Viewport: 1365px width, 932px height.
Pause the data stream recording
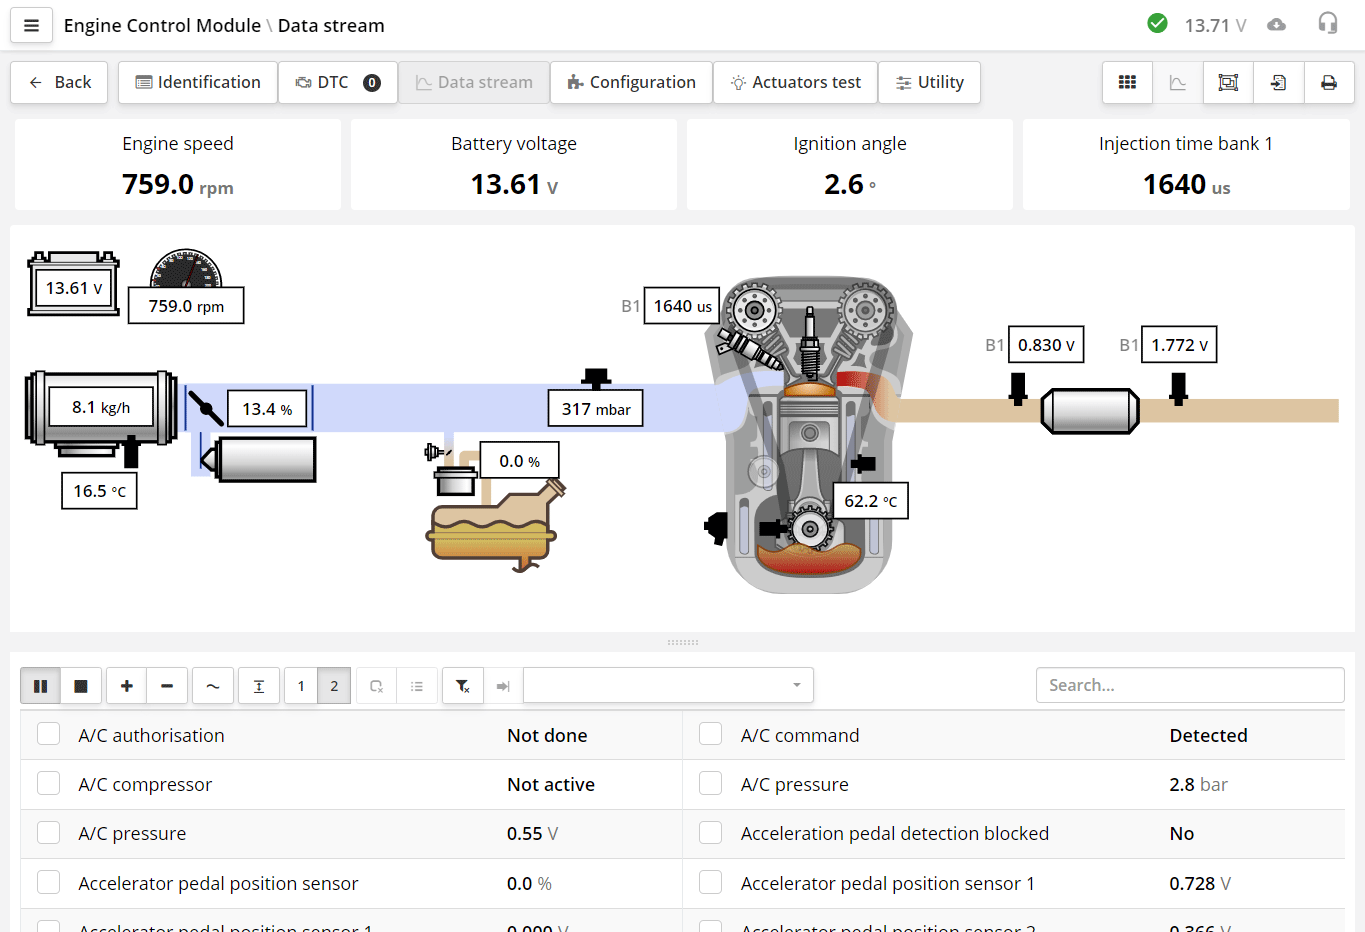pyautogui.click(x=41, y=686)
